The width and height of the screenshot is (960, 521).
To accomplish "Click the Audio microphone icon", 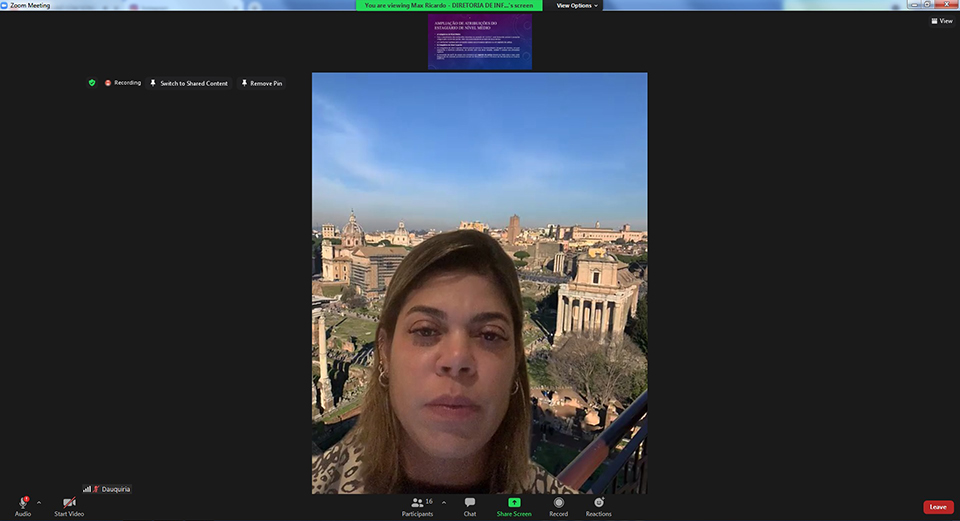I will pyautogui.click(x=22, y=502).
